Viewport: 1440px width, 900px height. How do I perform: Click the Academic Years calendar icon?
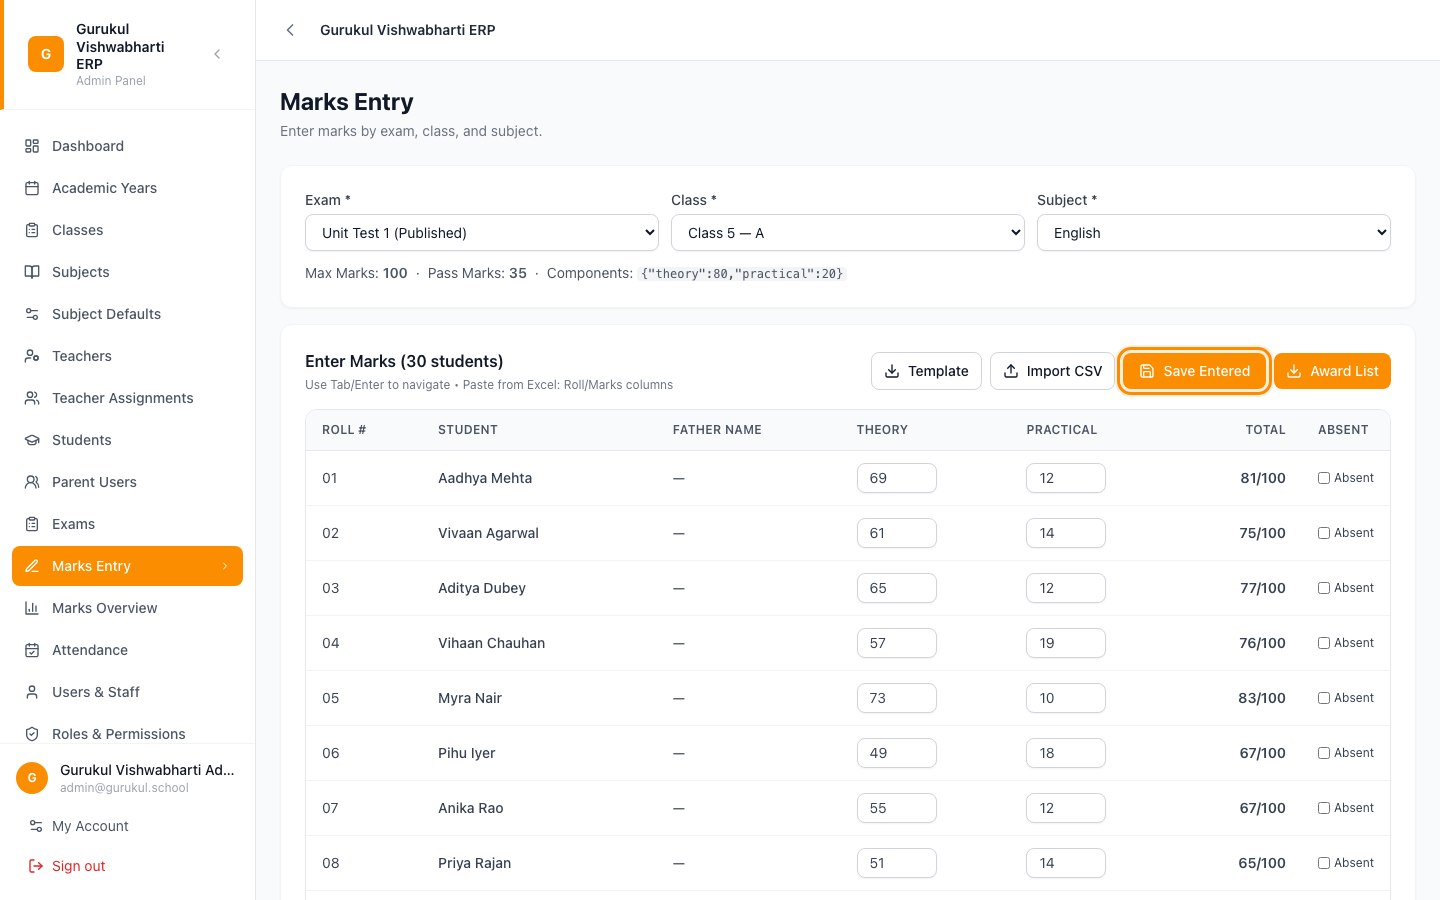(x=32, y=188)
